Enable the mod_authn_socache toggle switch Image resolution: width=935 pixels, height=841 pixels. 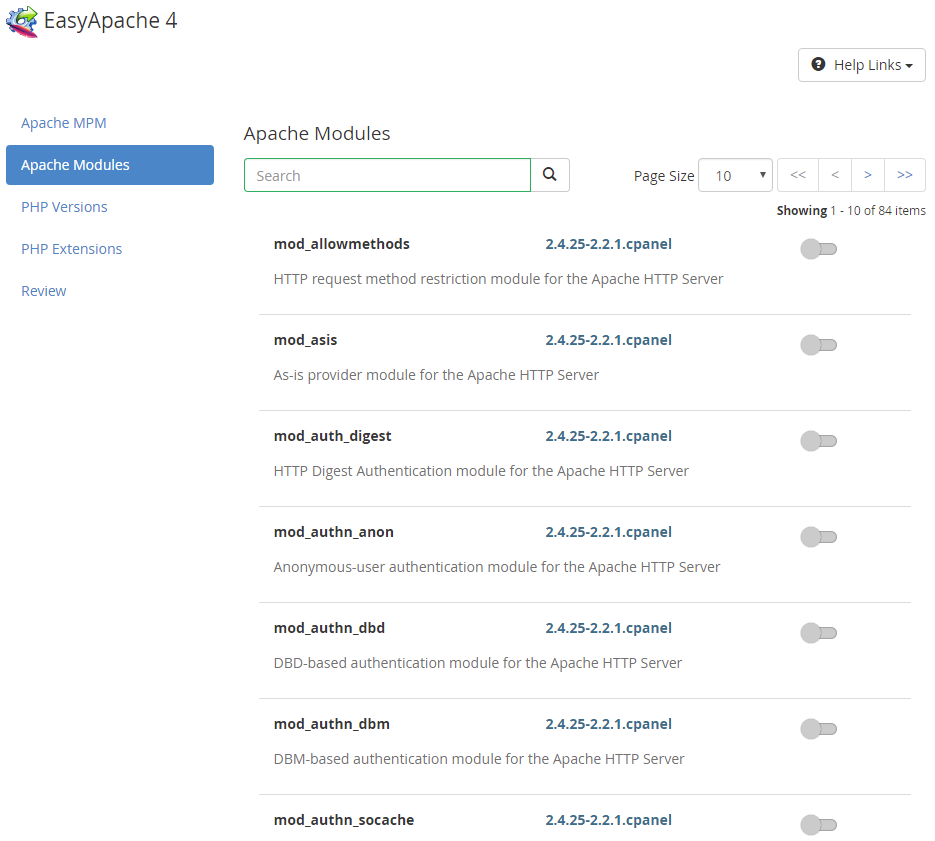[x=819, y=825]
